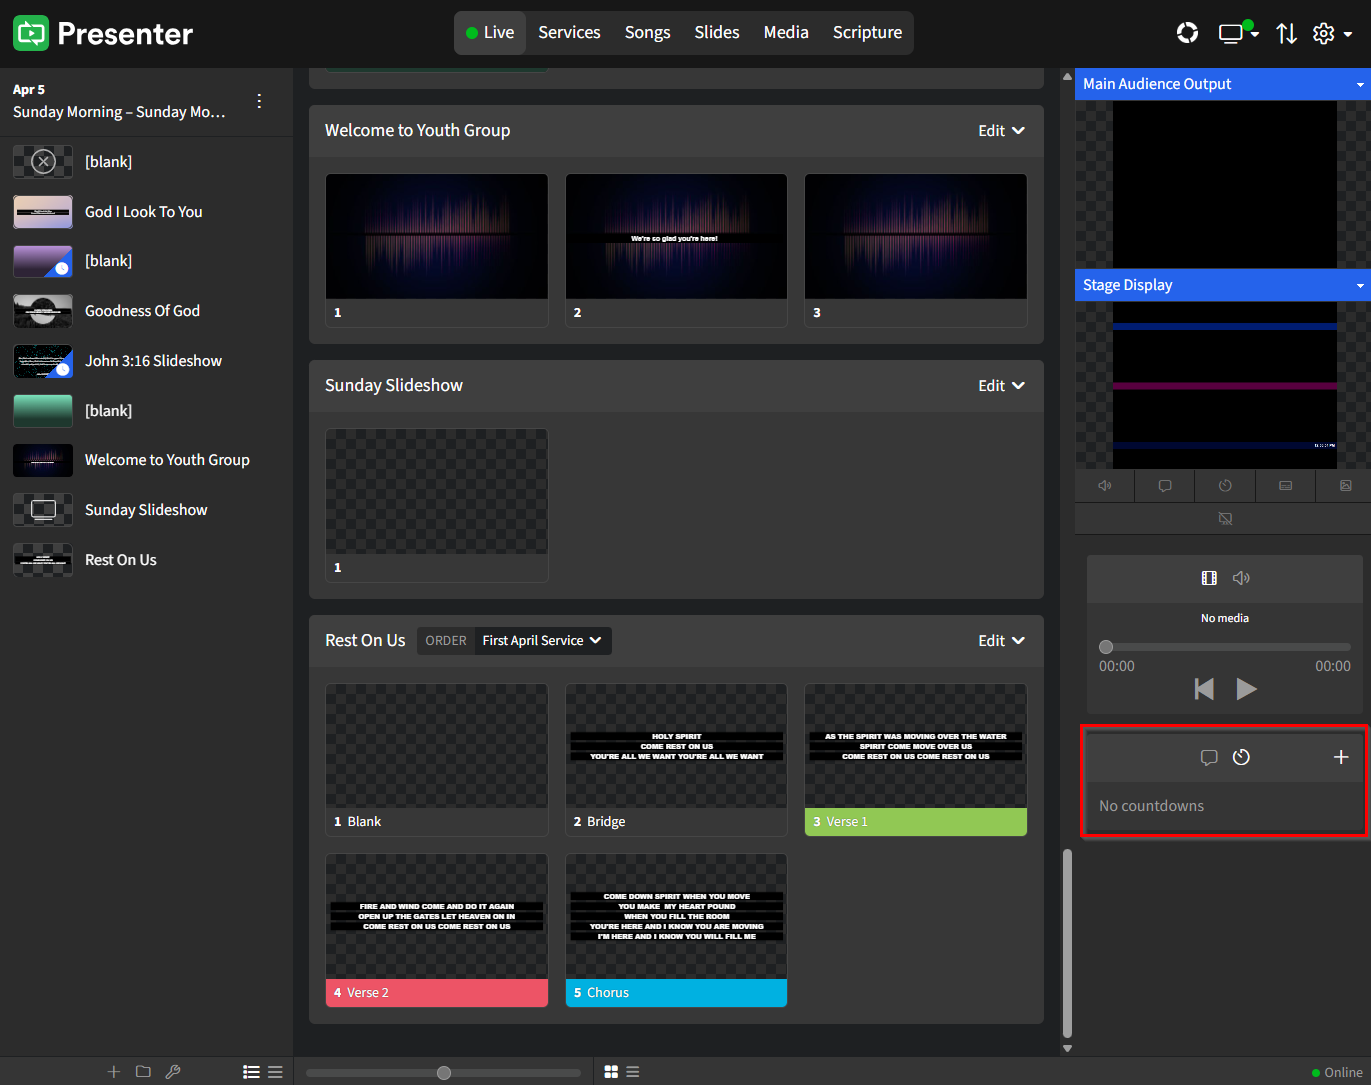Click the wrench icon in the bottom left bar
1371x1085 pixels.
tap(173, 1071)
